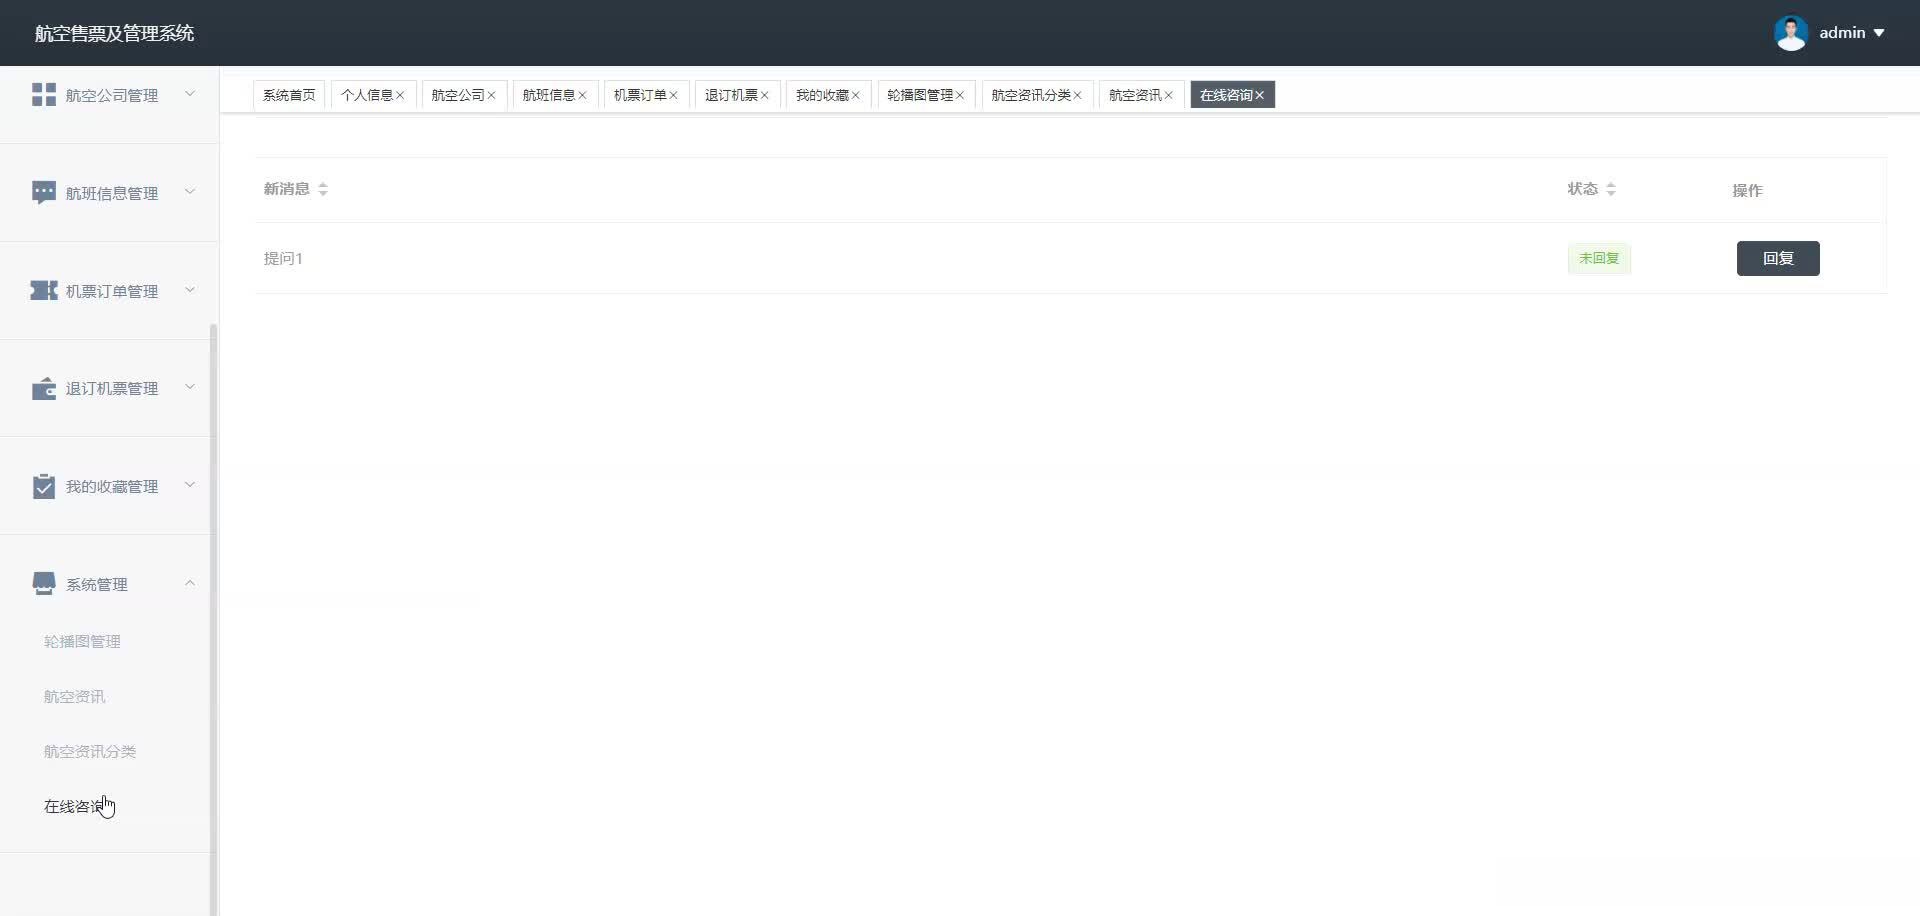The image size is (1920, 916).
Task: Open the 航班信息管理 menu label
Action: click(x=112, y=193)
